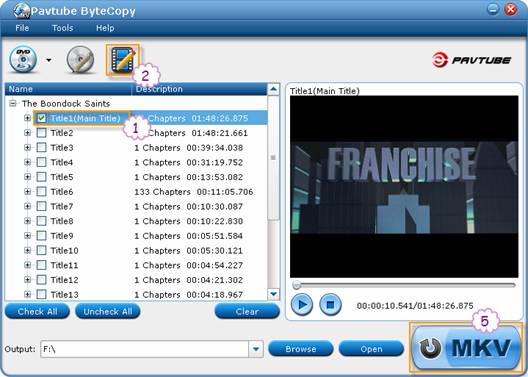Open the film edit pencil tool
The image size is (528, 377).
pyautogui.click(x=123, y=60)
